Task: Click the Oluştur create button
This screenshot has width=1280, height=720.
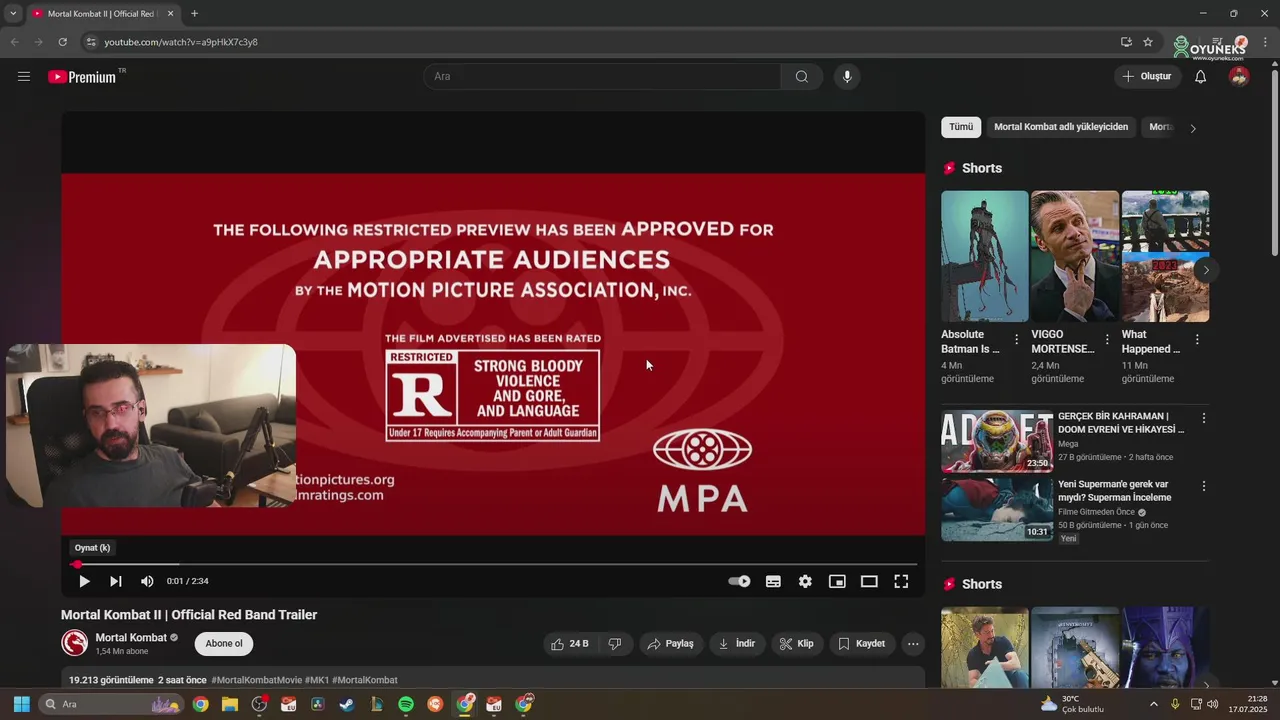Action: tap(1148, 76)
